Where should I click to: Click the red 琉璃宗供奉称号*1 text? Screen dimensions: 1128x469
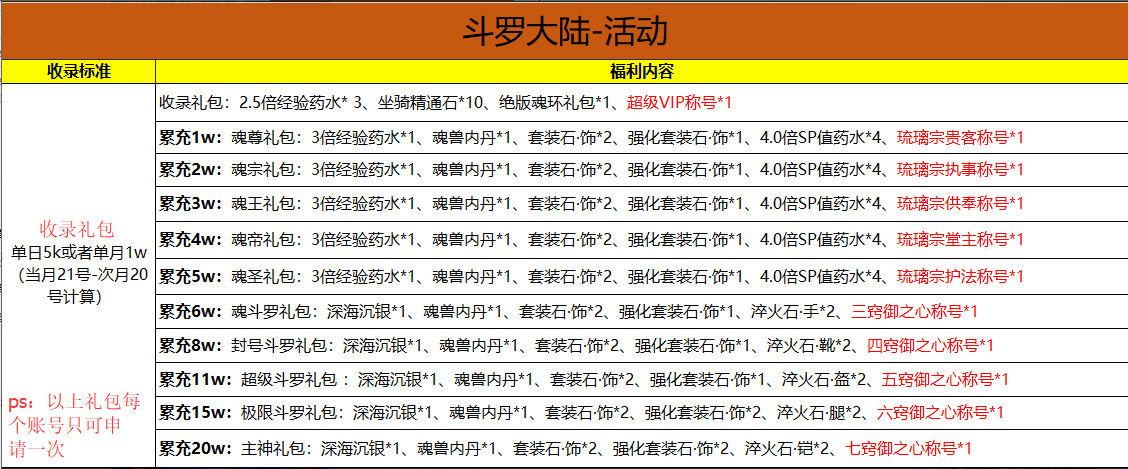click(x=960, y=204)
